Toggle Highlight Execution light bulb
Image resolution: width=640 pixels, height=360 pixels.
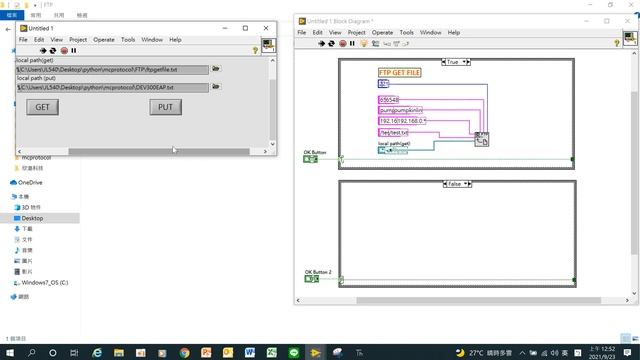(364, 43)
